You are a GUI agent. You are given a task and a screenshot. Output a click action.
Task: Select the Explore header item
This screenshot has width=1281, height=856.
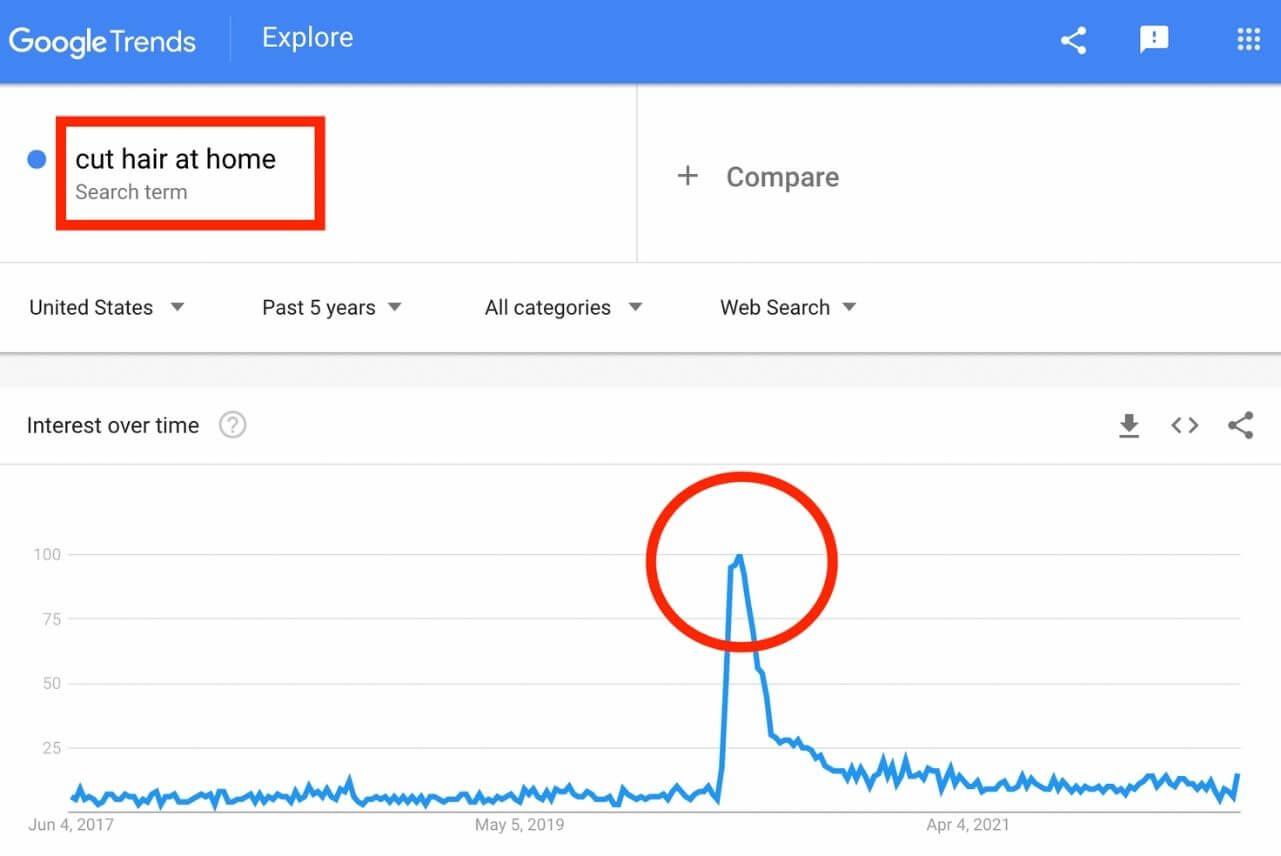pyautogui.click(x=307, y=38)
